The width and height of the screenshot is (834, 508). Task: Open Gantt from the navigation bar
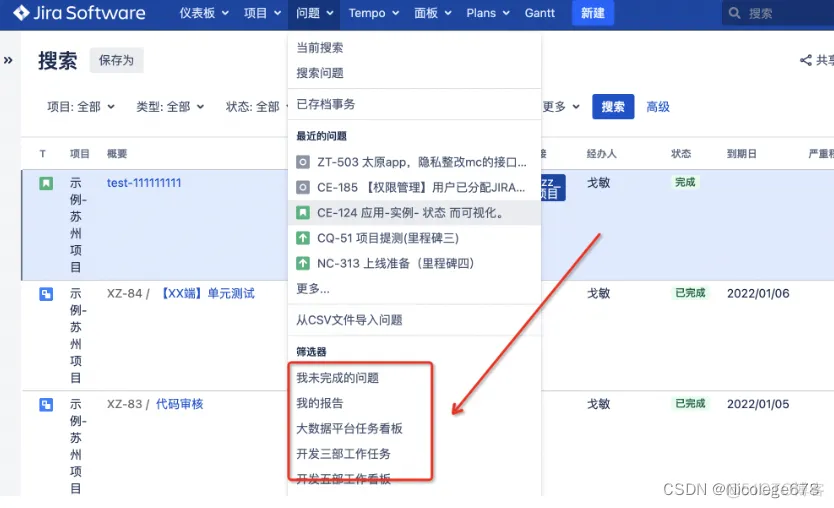pos(539,13)
